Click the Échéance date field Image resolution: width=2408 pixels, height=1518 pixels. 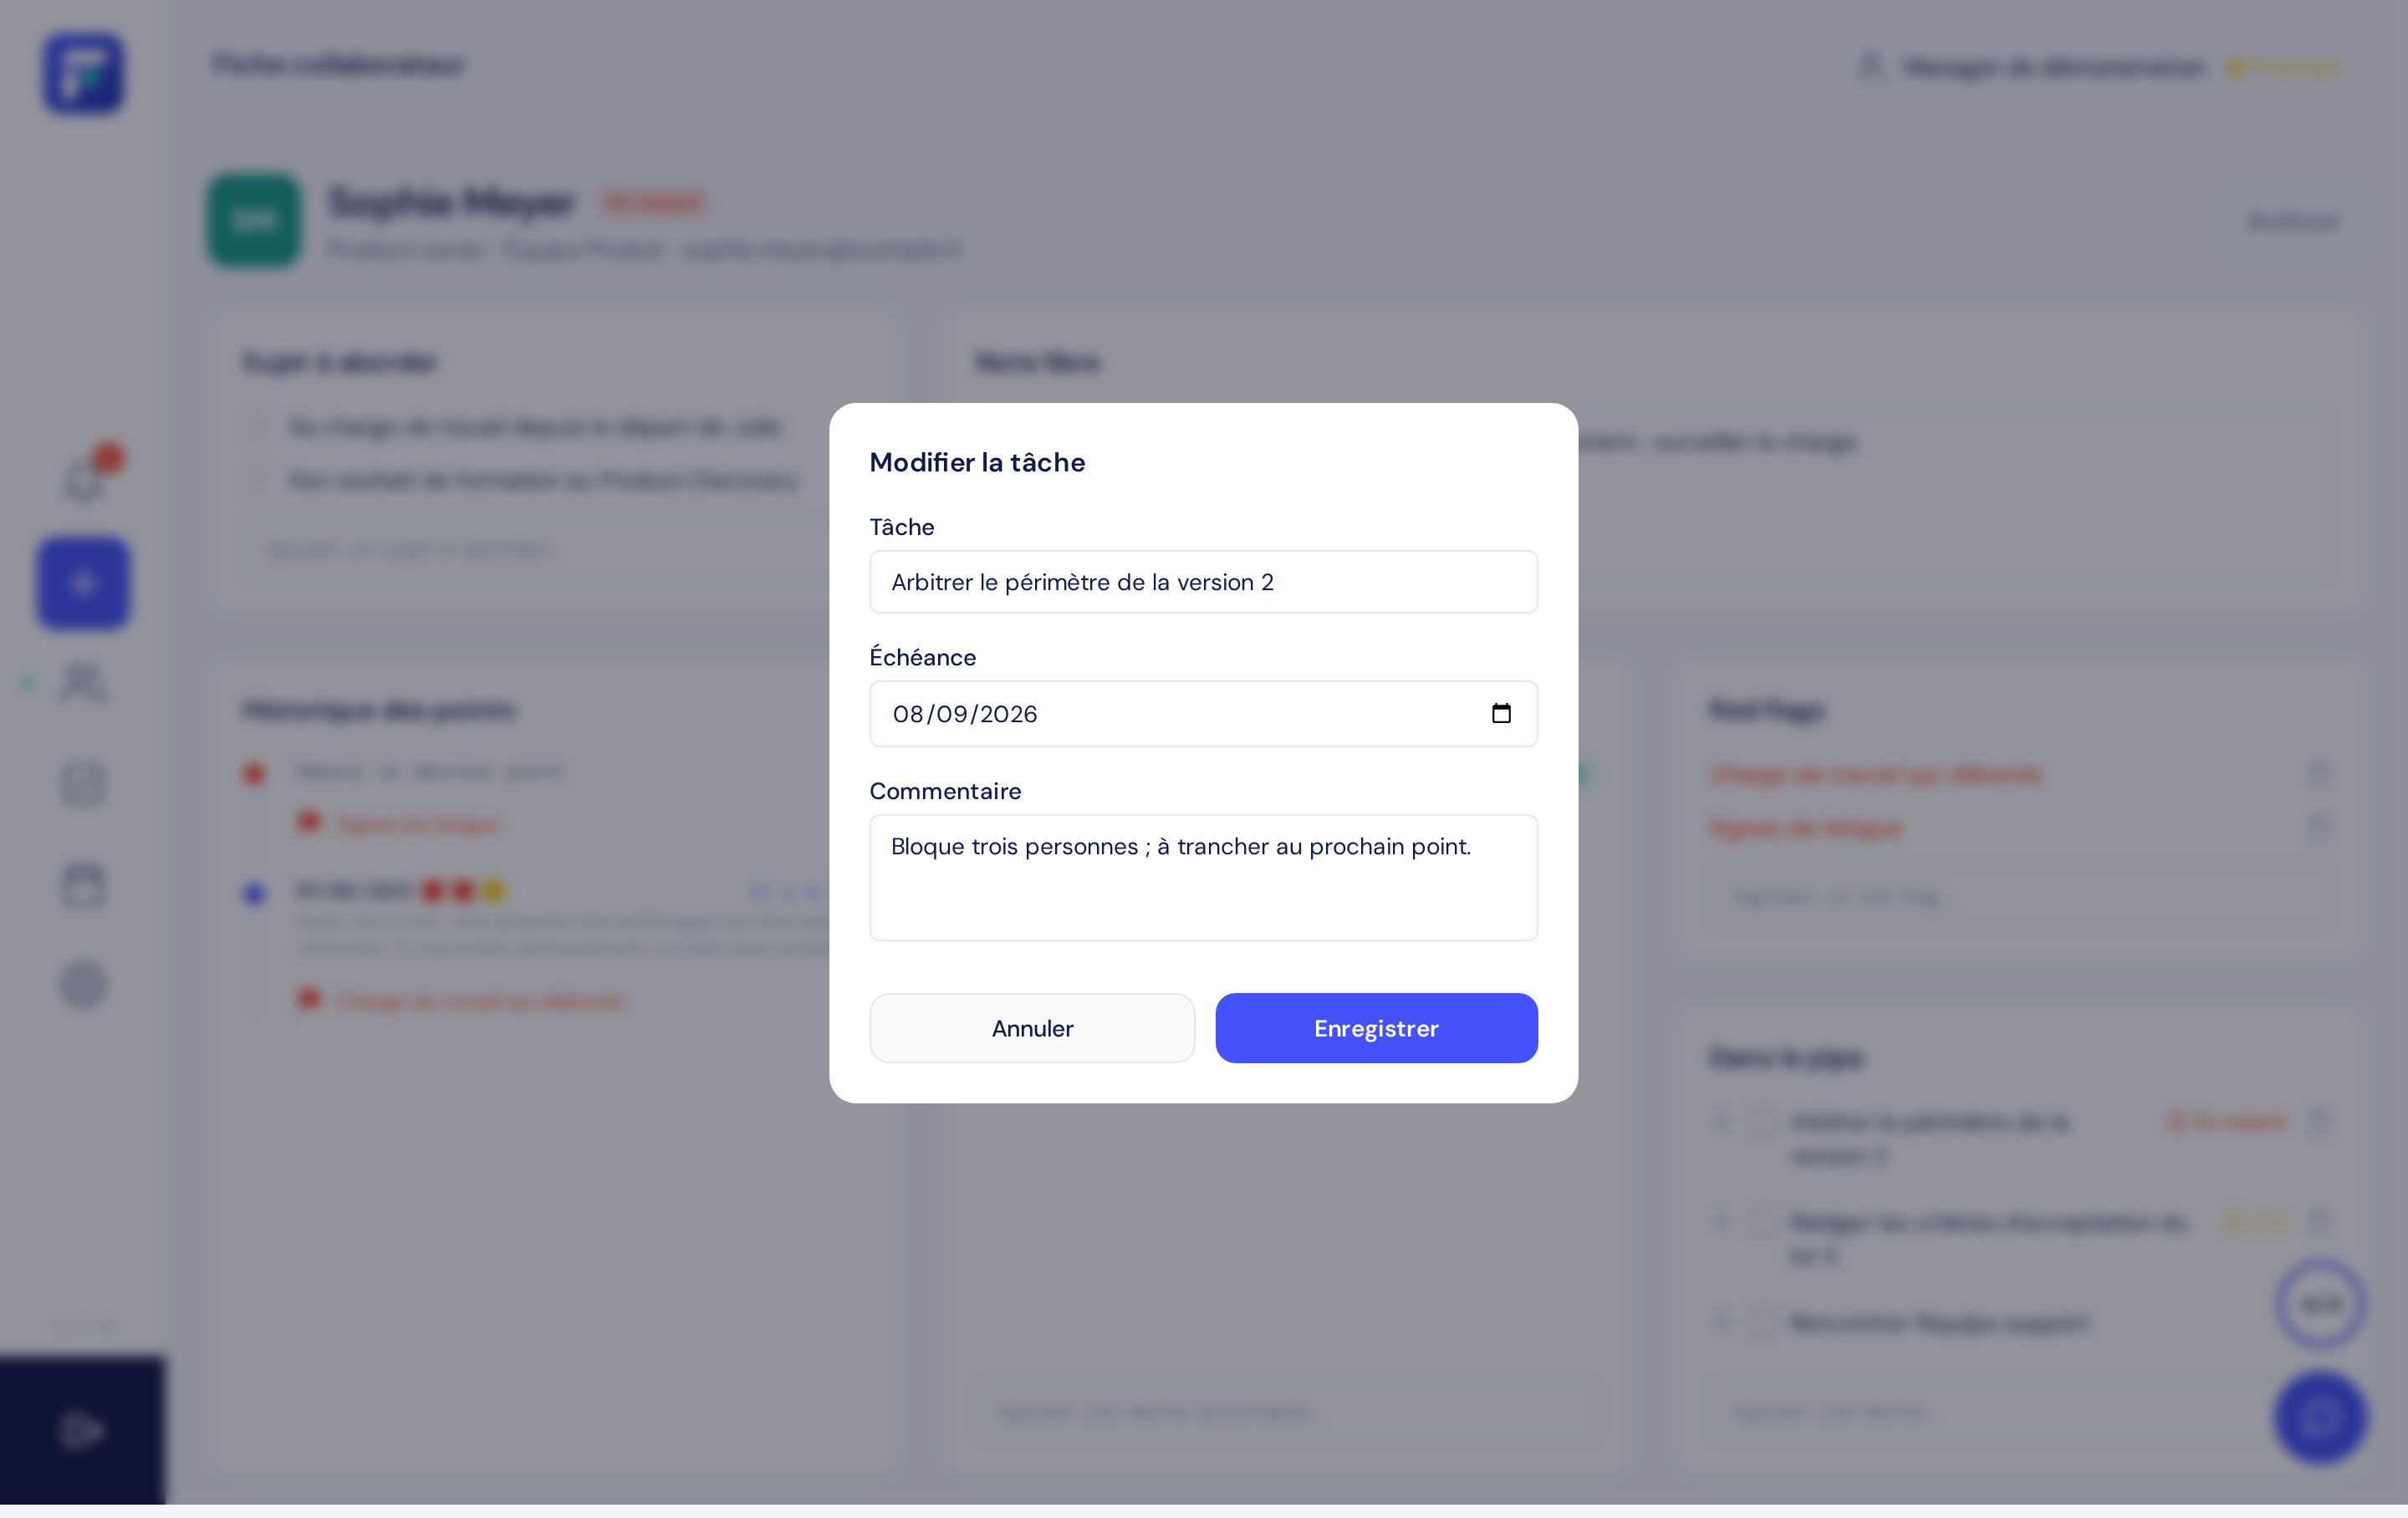1203,714
